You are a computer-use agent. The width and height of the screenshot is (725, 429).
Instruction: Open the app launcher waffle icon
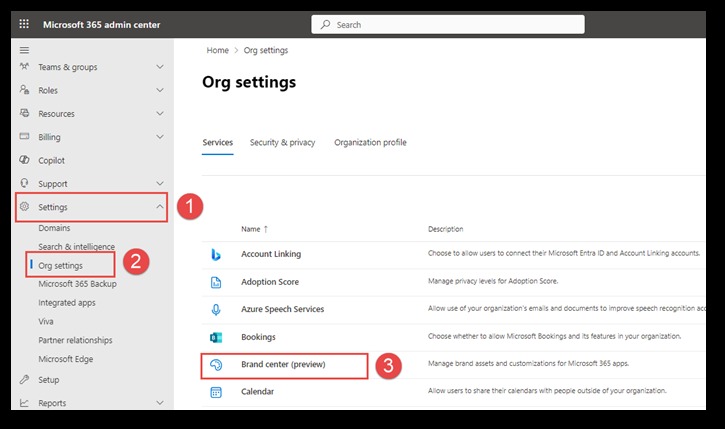tap(24, 24)
